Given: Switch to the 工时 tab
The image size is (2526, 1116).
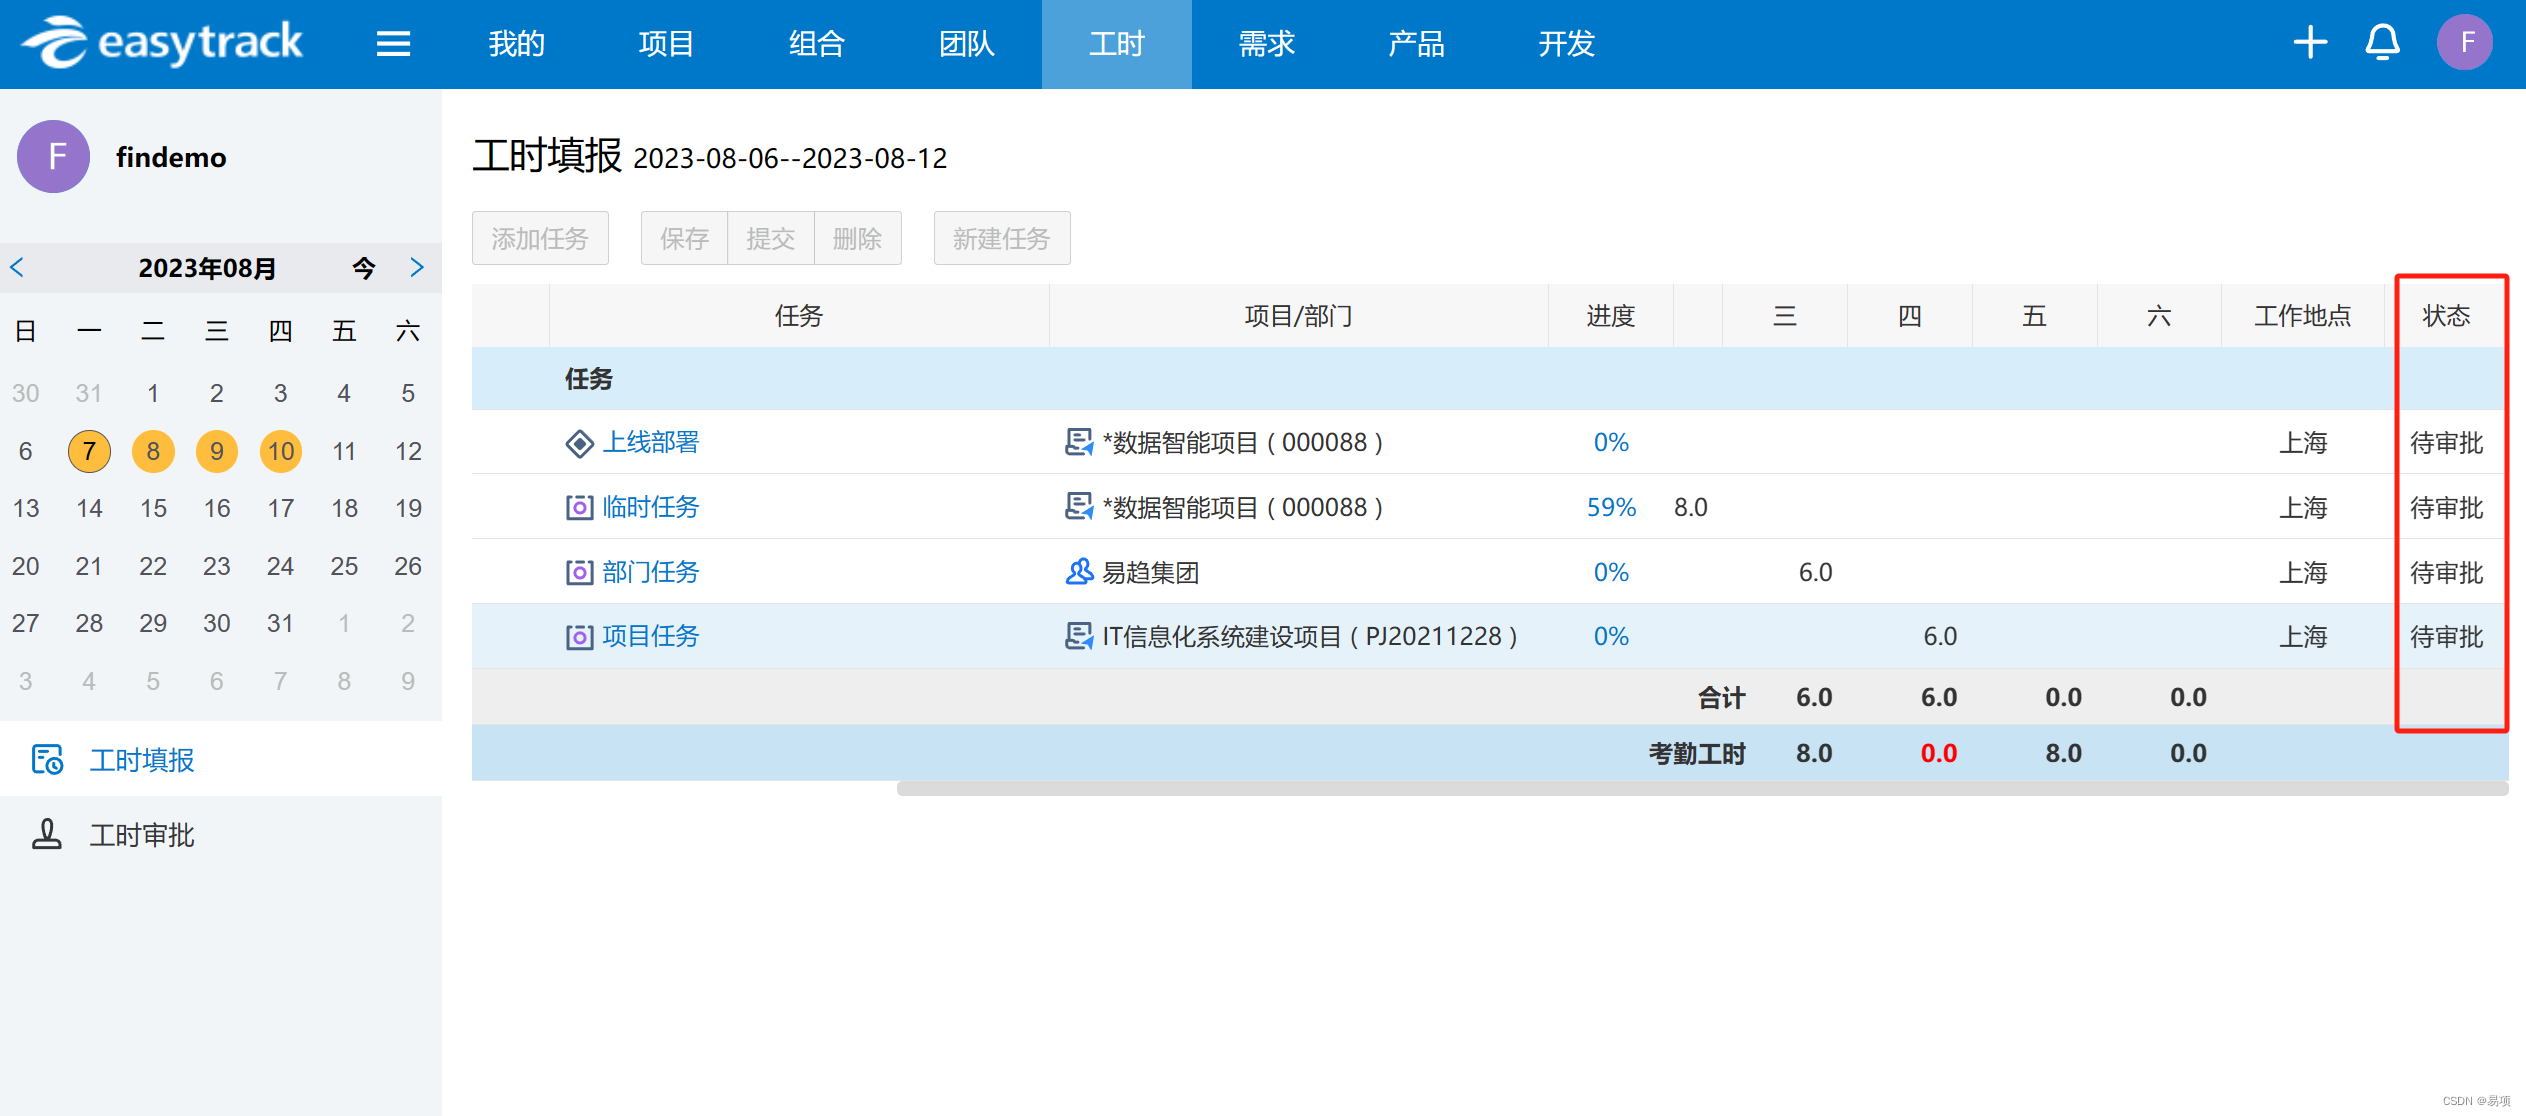Looking at the screenshot, I should point(1116,44).
